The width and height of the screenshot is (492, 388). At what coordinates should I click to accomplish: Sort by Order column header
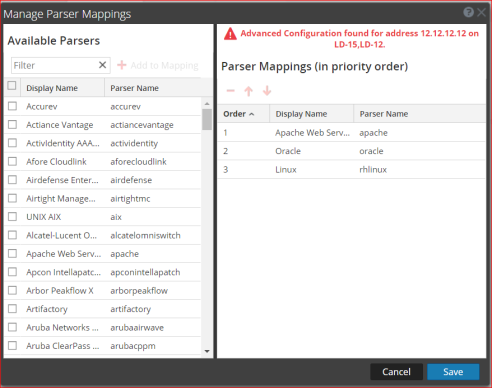click(243, 114)
